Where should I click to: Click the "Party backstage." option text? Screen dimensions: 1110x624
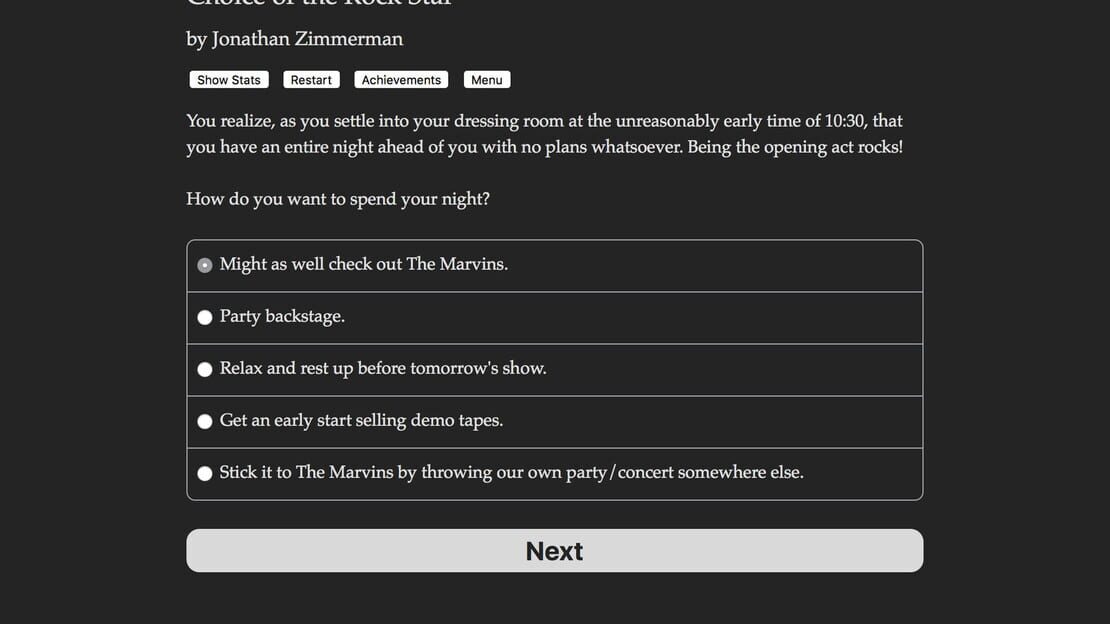pos(282,317)
